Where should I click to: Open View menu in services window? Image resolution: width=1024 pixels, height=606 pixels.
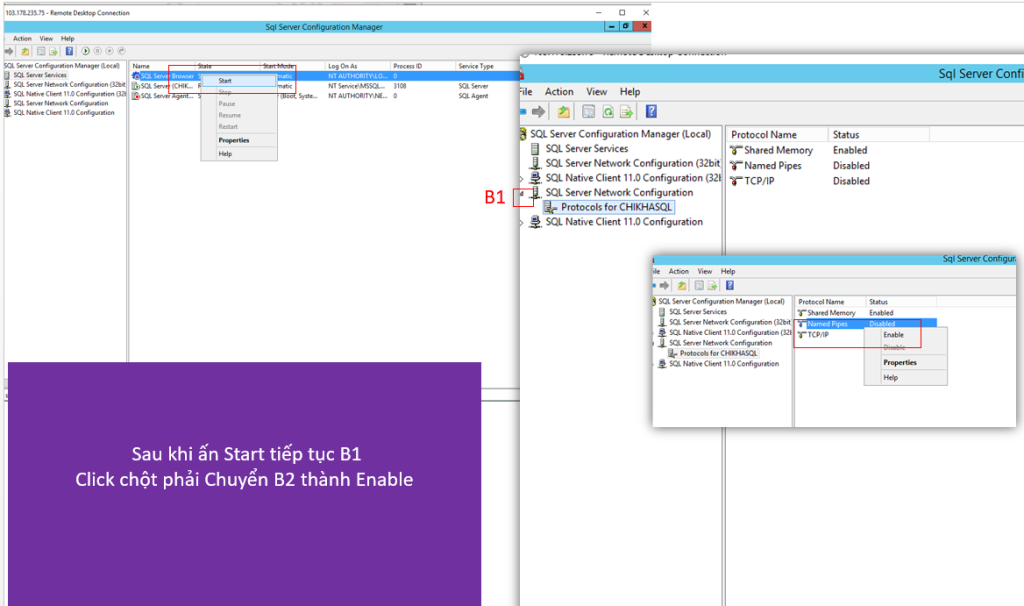click(x=46, y=39)
